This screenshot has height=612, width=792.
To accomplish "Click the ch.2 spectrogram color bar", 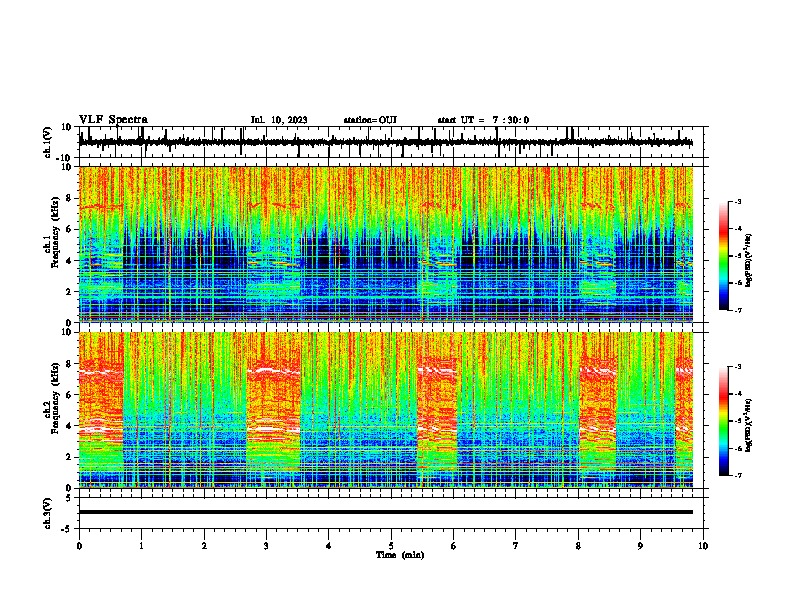I will pos(723,421).
